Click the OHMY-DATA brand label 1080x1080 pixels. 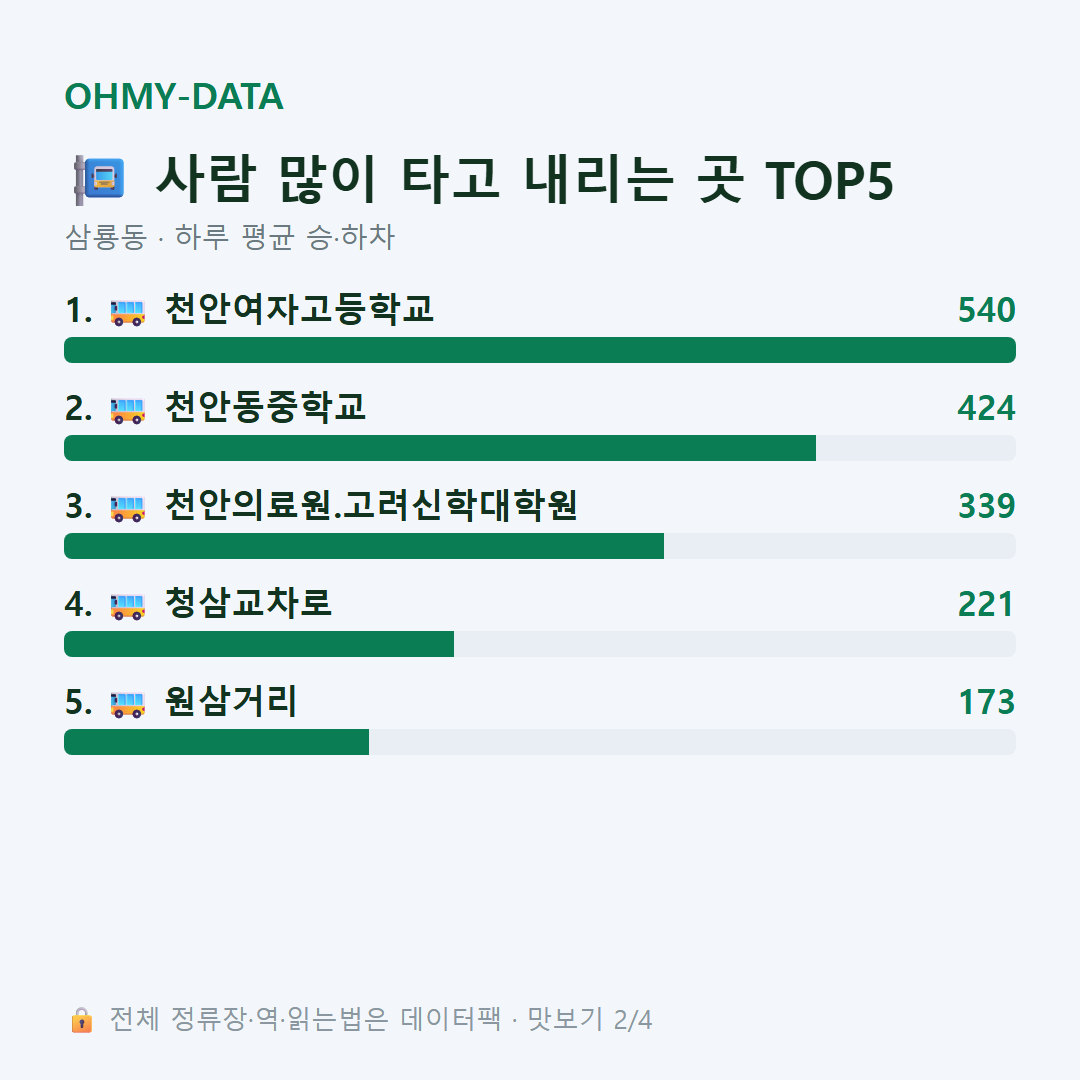point(174,96)
